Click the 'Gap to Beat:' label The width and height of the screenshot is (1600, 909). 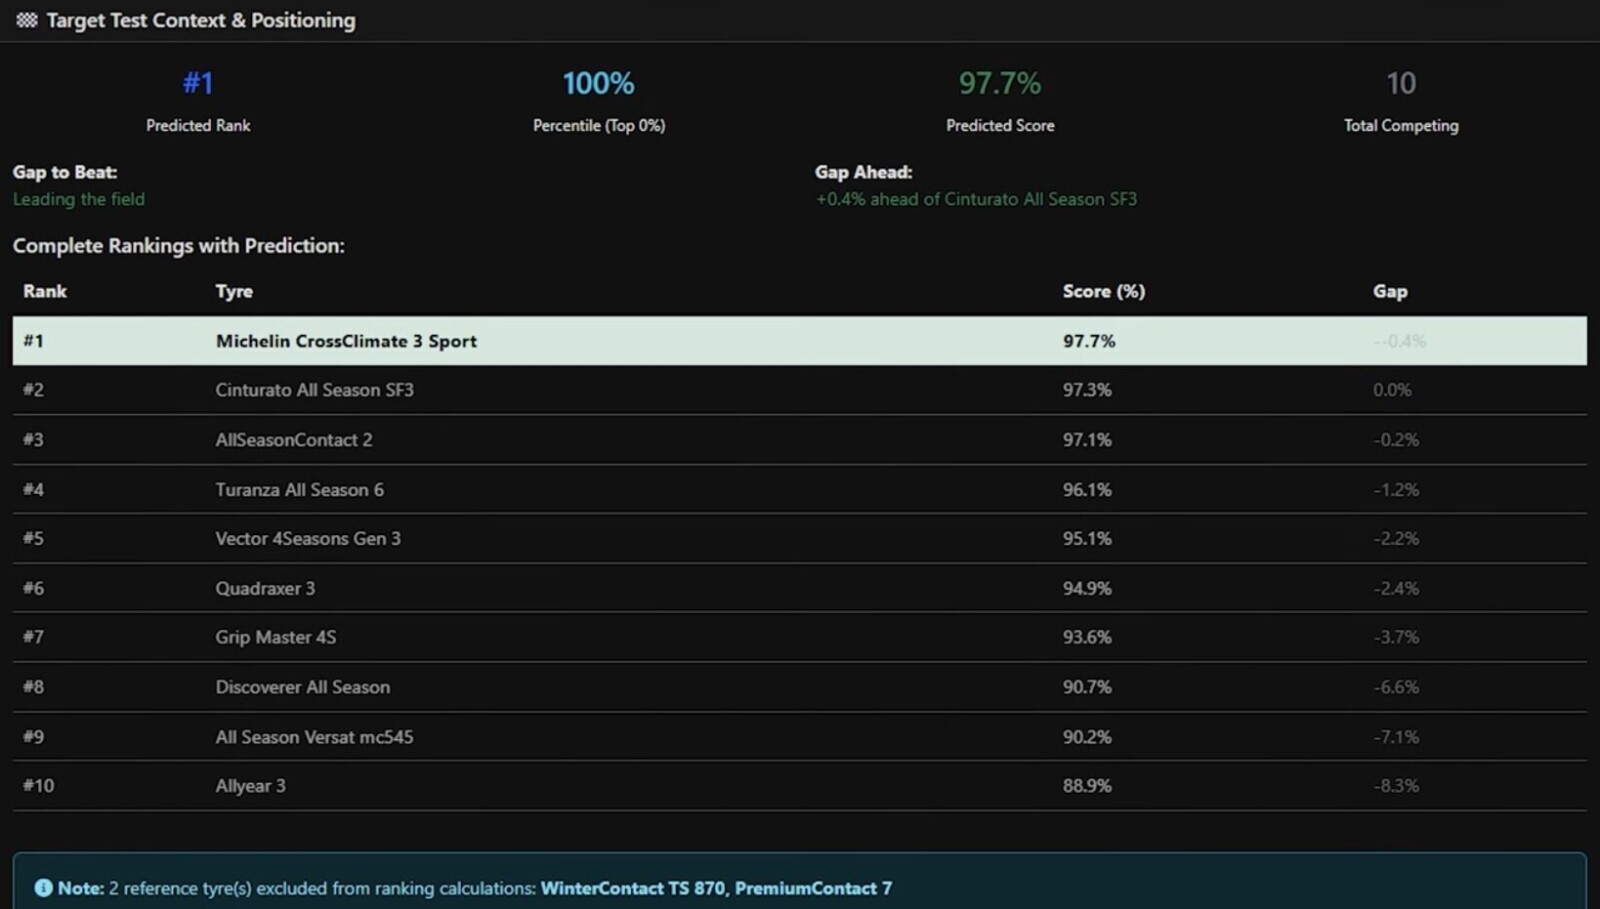[x=65, y=172]
